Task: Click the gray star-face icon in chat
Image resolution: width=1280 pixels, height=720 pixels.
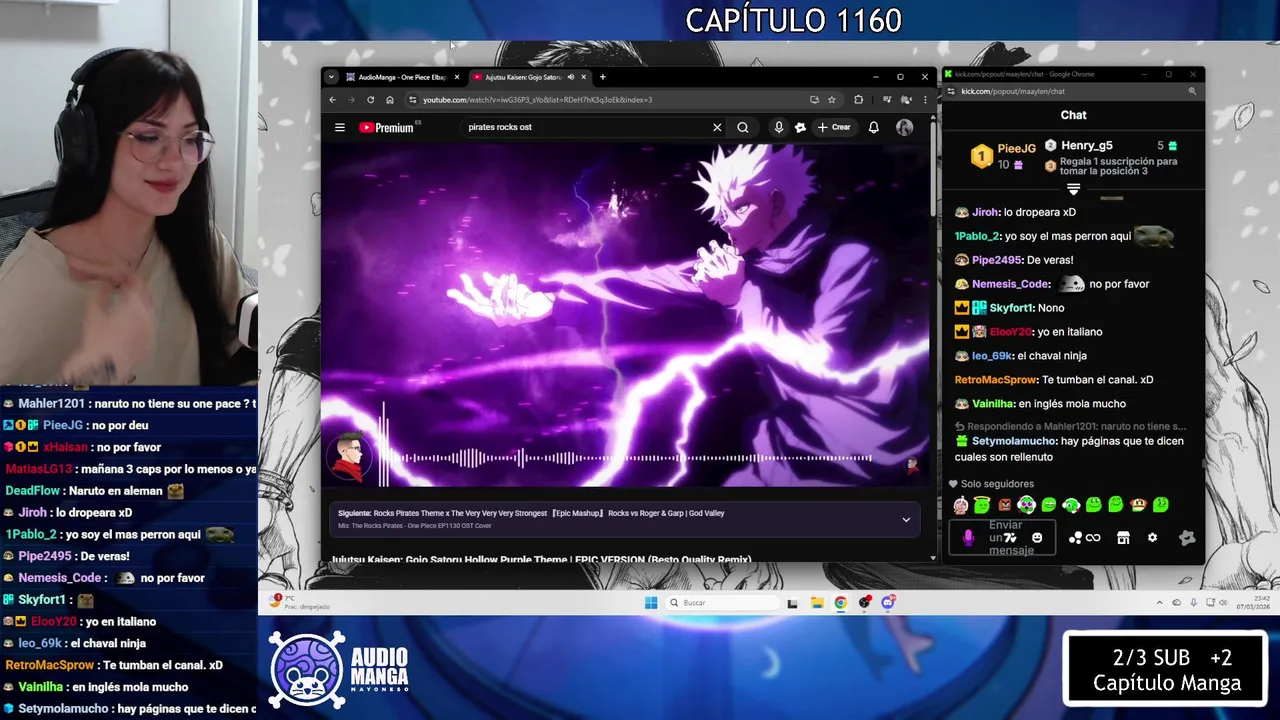Action: click(1187, 537)
